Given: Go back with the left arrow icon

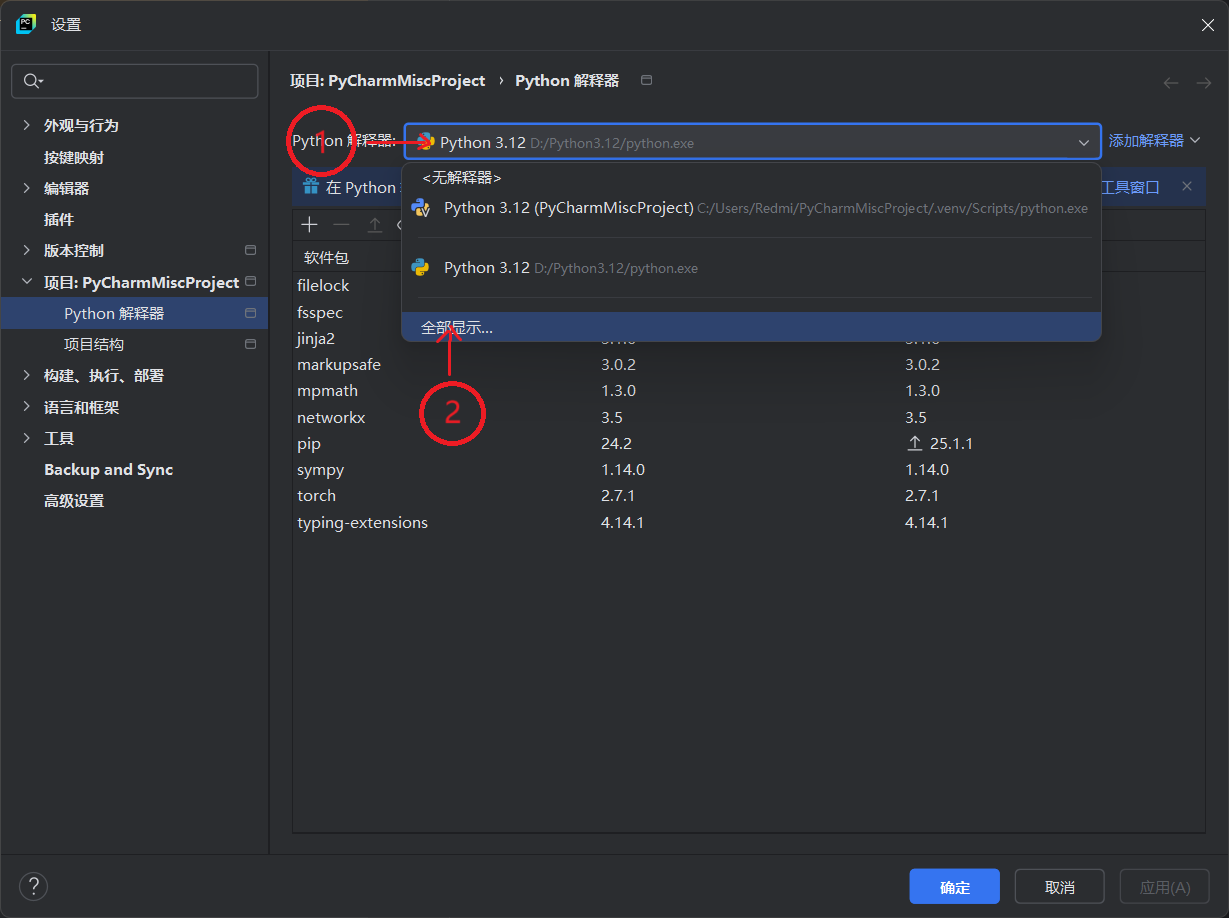Looking at the screenshot, I should pyautogui.click(x=1171, y=83).
